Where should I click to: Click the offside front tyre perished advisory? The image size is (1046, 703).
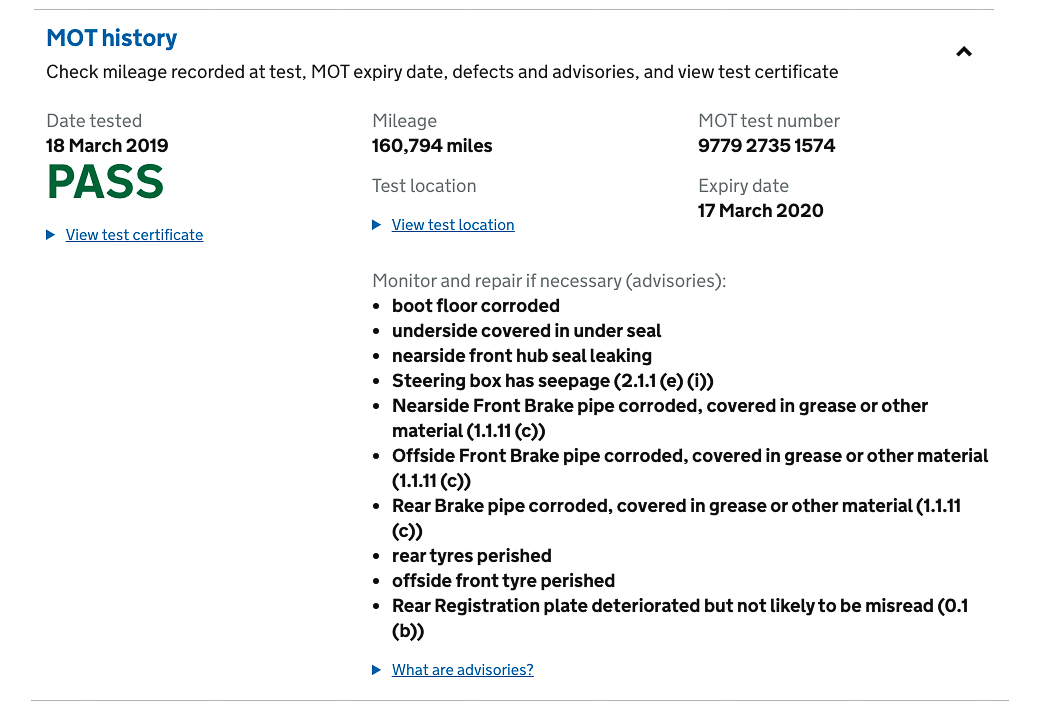point(503,581)
